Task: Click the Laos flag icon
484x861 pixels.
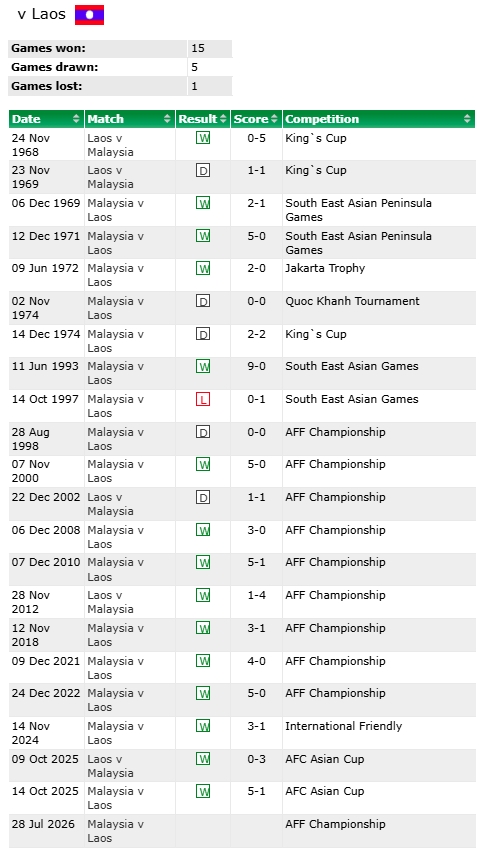Action: click(90, 15)
